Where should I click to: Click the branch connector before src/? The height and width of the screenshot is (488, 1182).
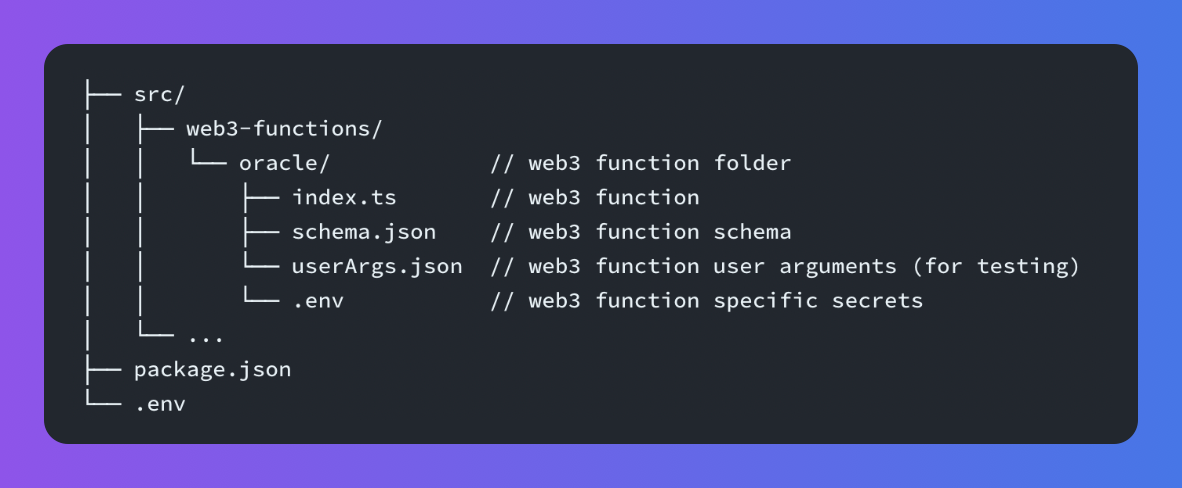click(103, 95)
